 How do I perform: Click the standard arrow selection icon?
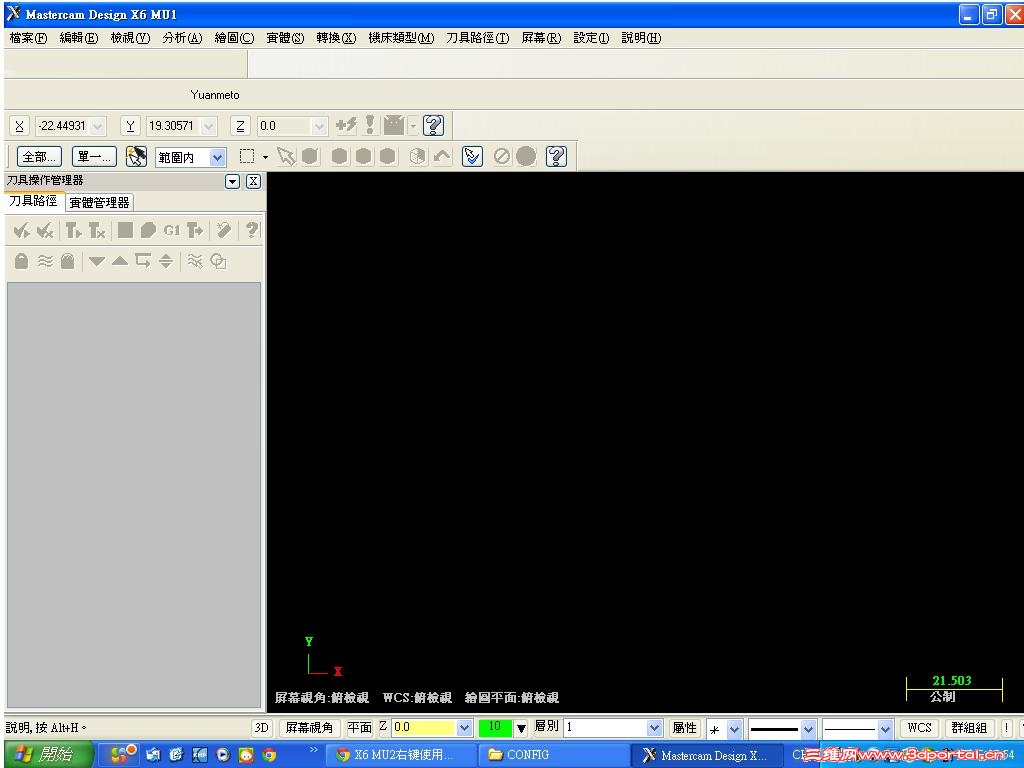coord(285,156)
